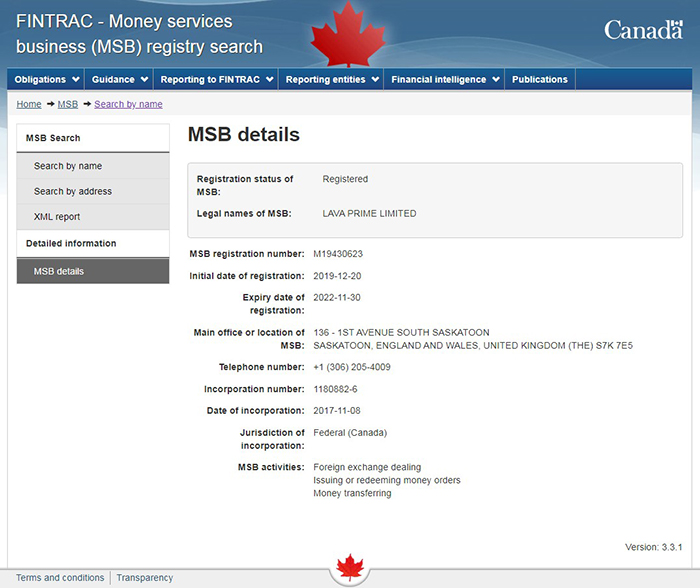
Task: Expand the Reporting entities chevron
Action: pyautogui.click(x=375, y=79)
